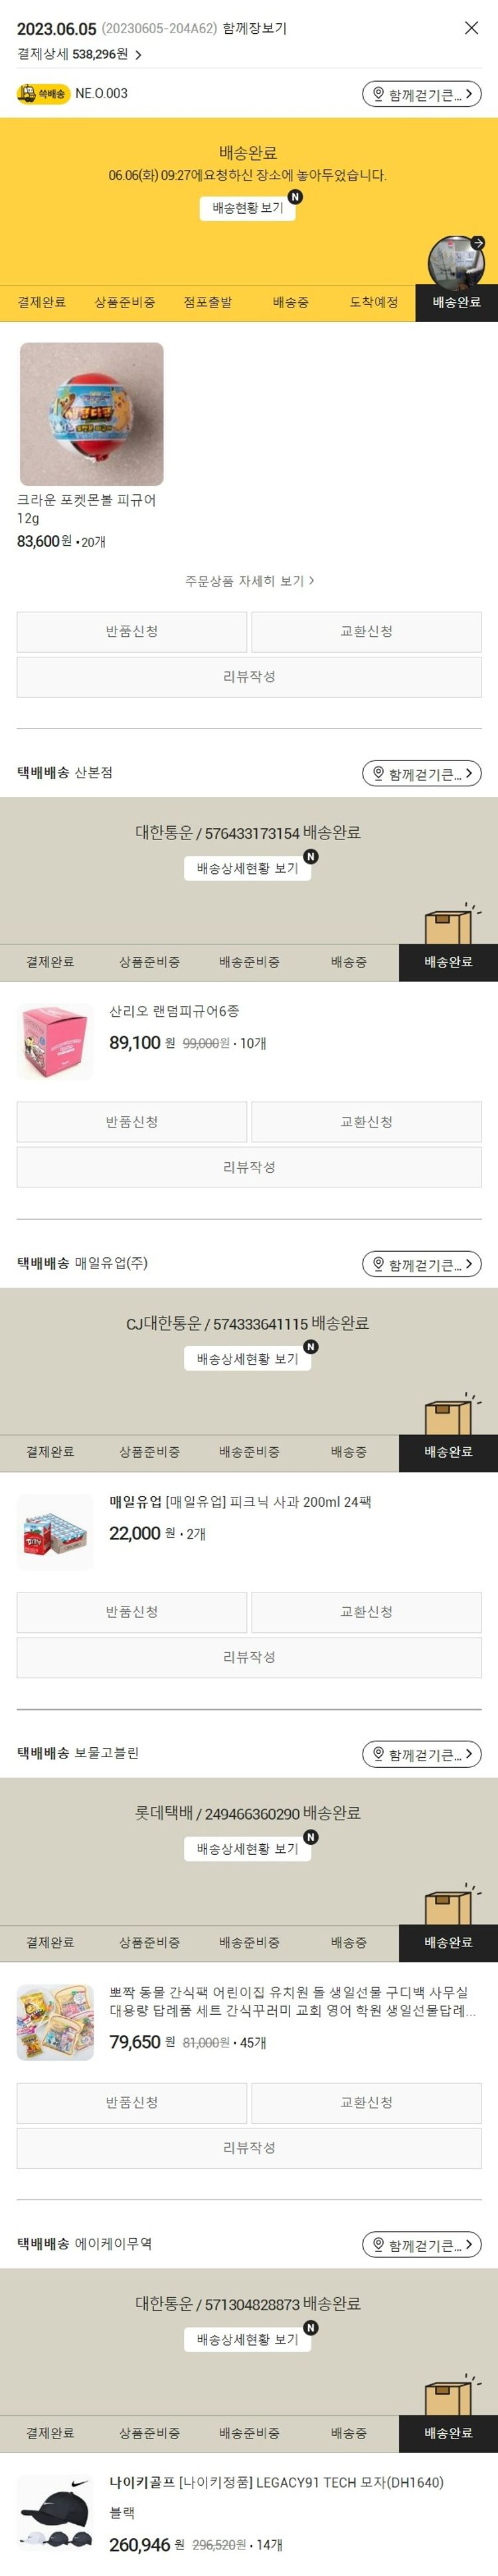This screenshot has width=498, height=2576.
Task: View 대한통운 576433173154 delivery details
Action: click(x=248, y=868)
